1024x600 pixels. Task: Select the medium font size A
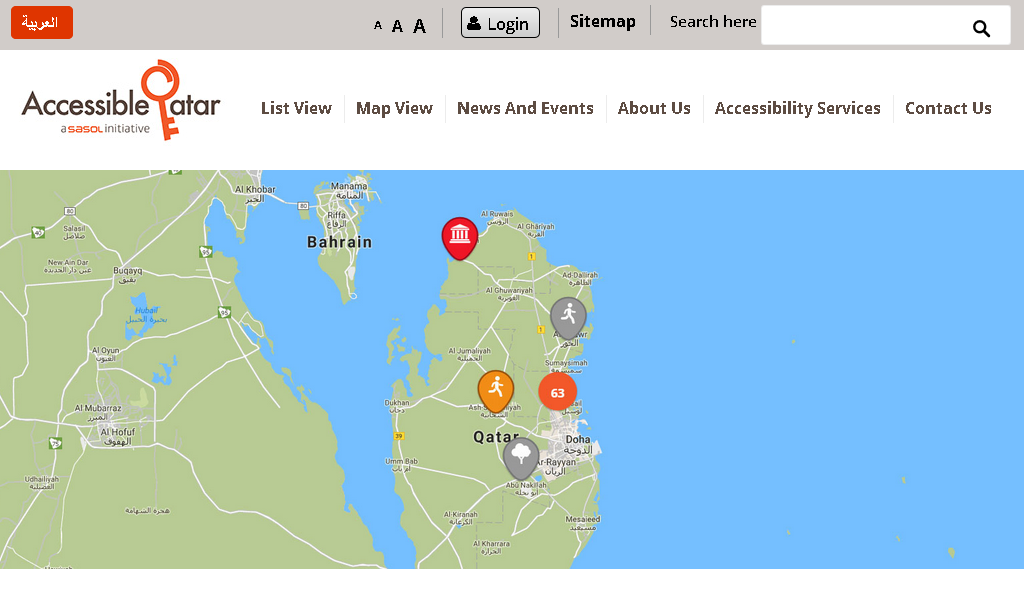coord(397,26)
